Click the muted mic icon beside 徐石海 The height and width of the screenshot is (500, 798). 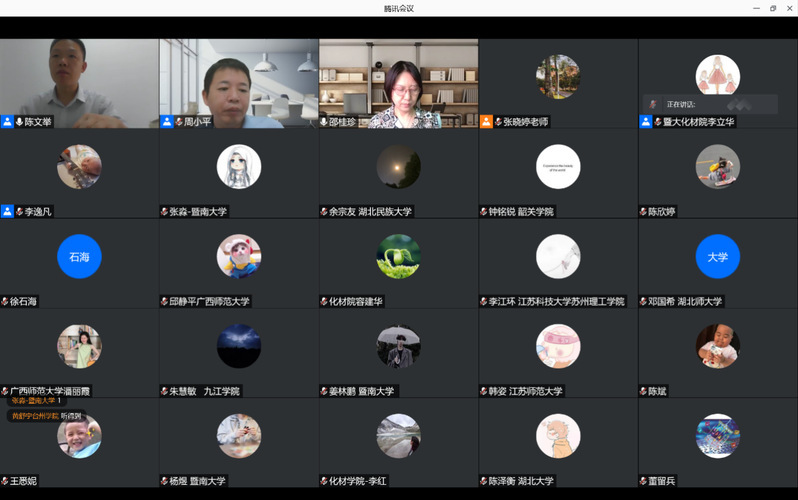click(5, 302)
